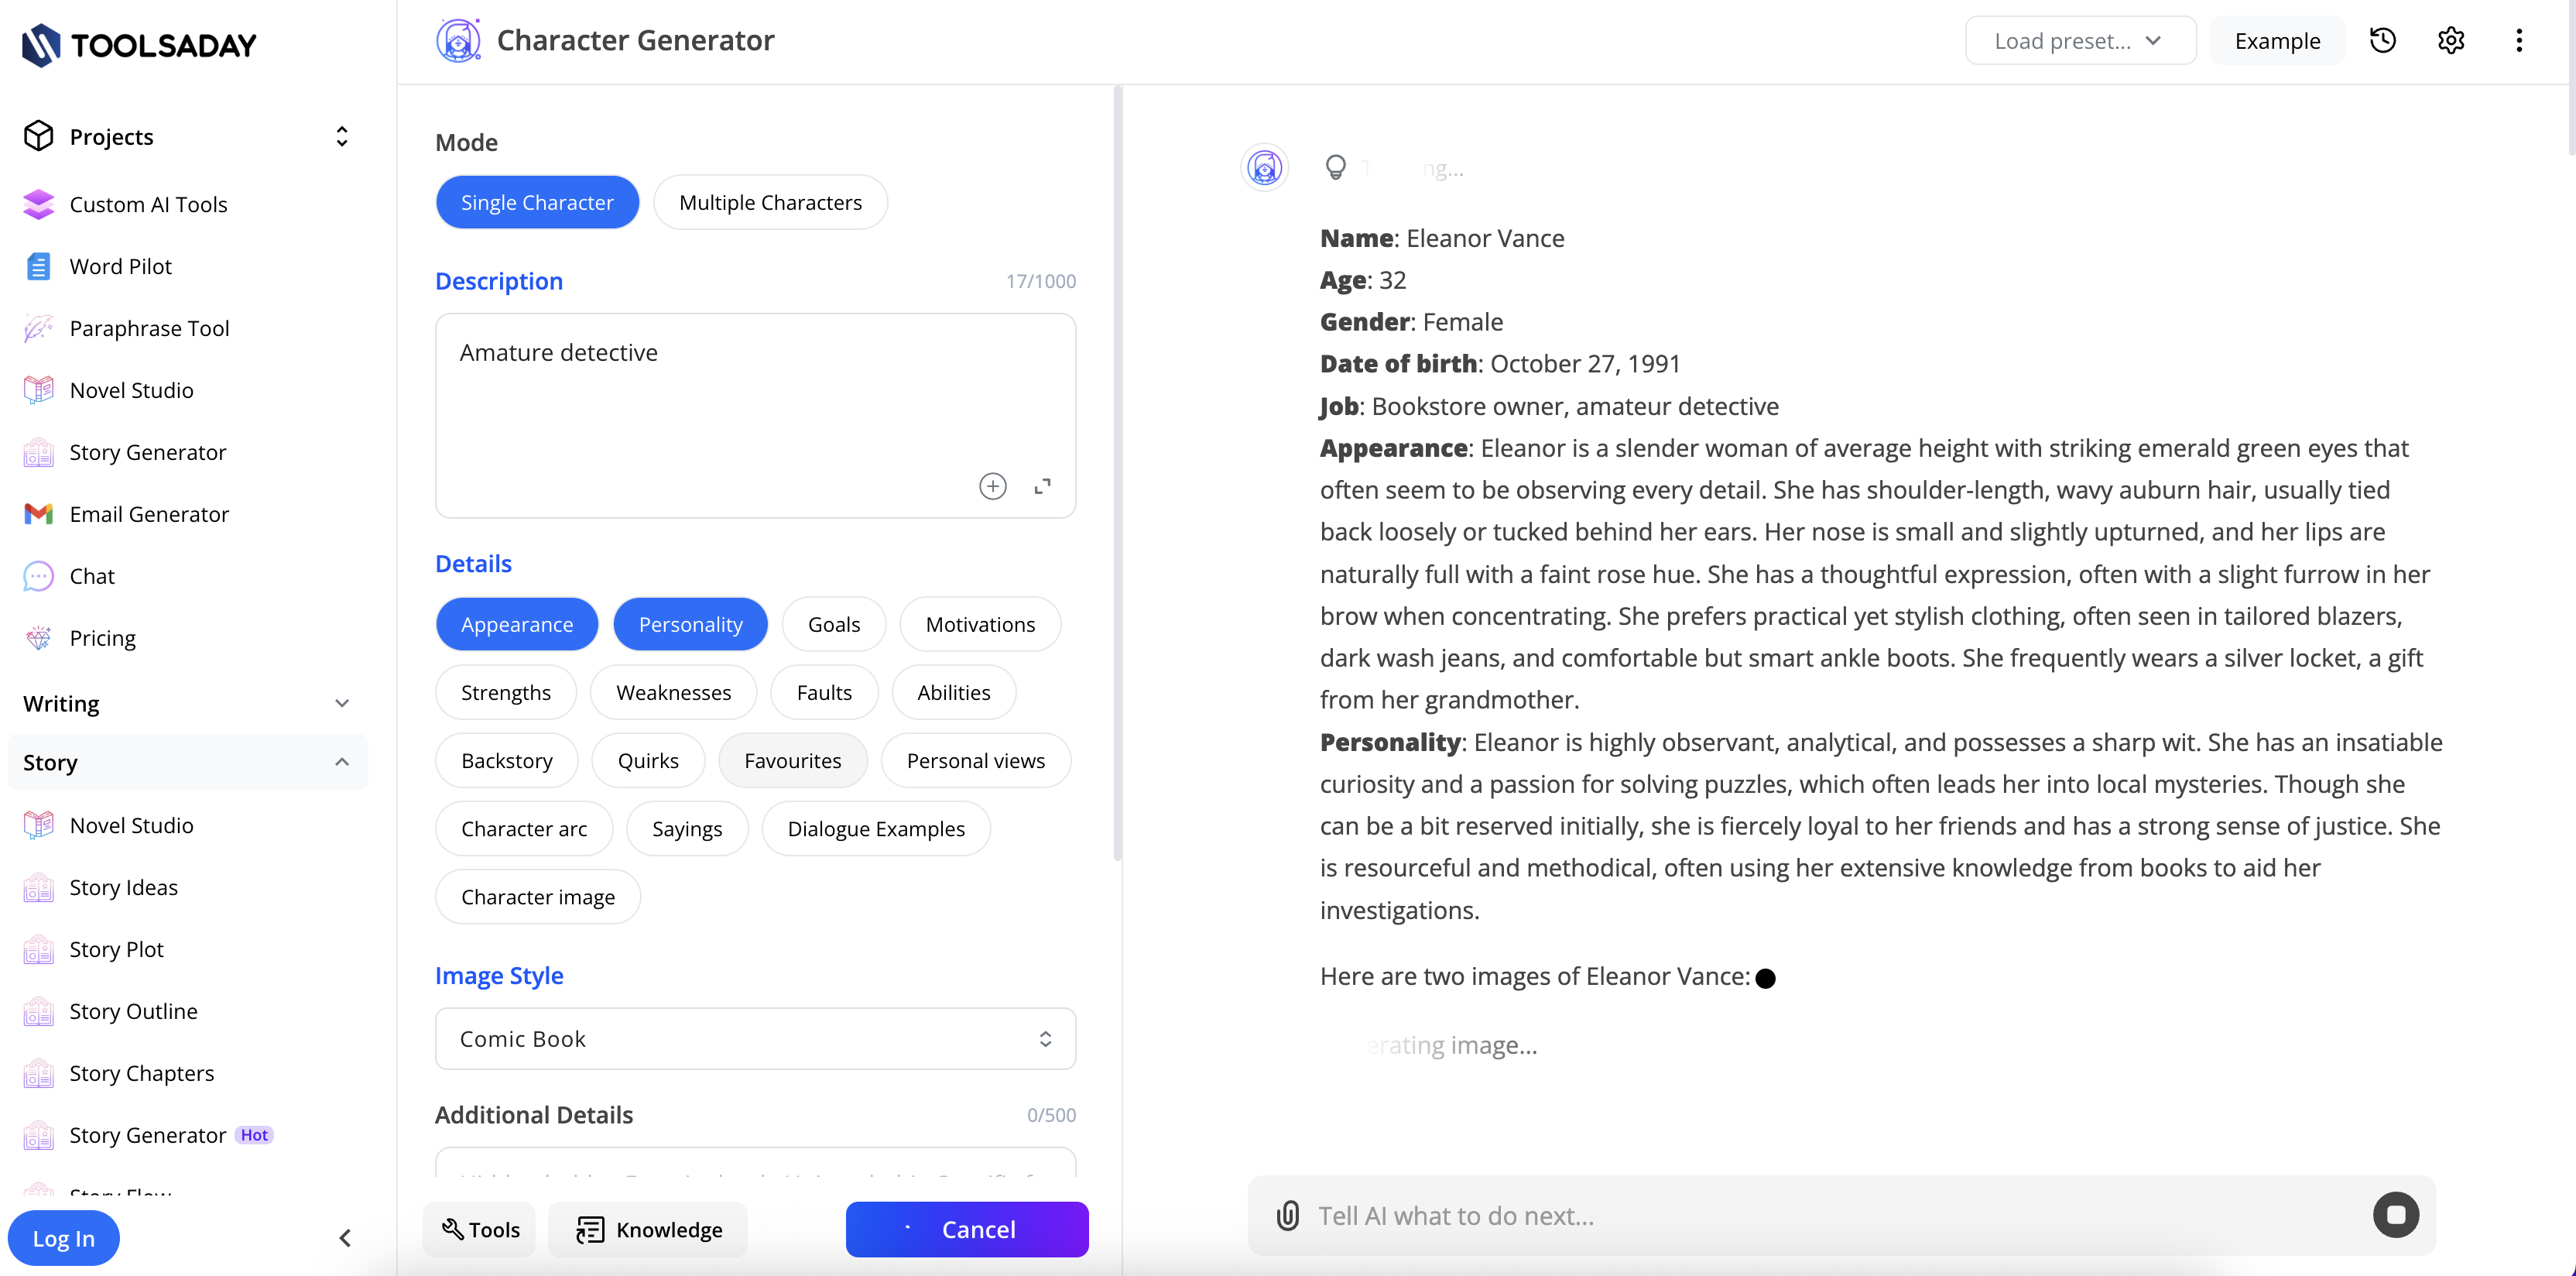This screenshot has height=1276, width=2576.
Task: Select Multiple Characters mode
Action: tap(770, 203)
